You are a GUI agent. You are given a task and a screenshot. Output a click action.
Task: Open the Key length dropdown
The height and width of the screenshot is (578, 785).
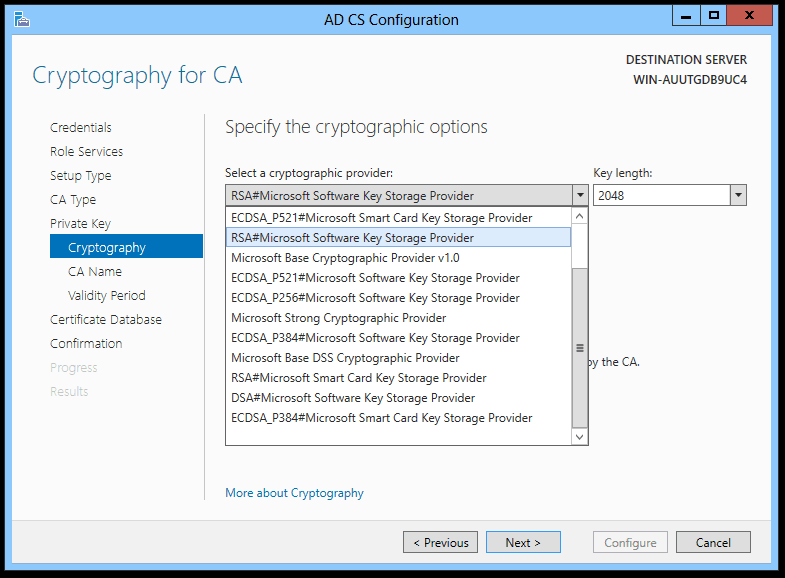tap(738, 195)
